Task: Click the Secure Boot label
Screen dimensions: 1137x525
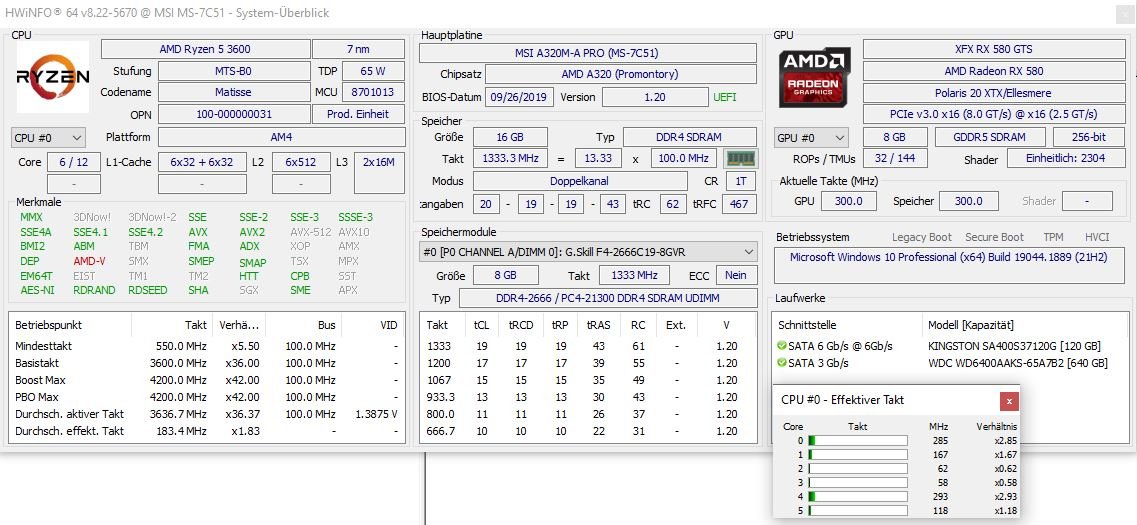Action: point(994,237)
